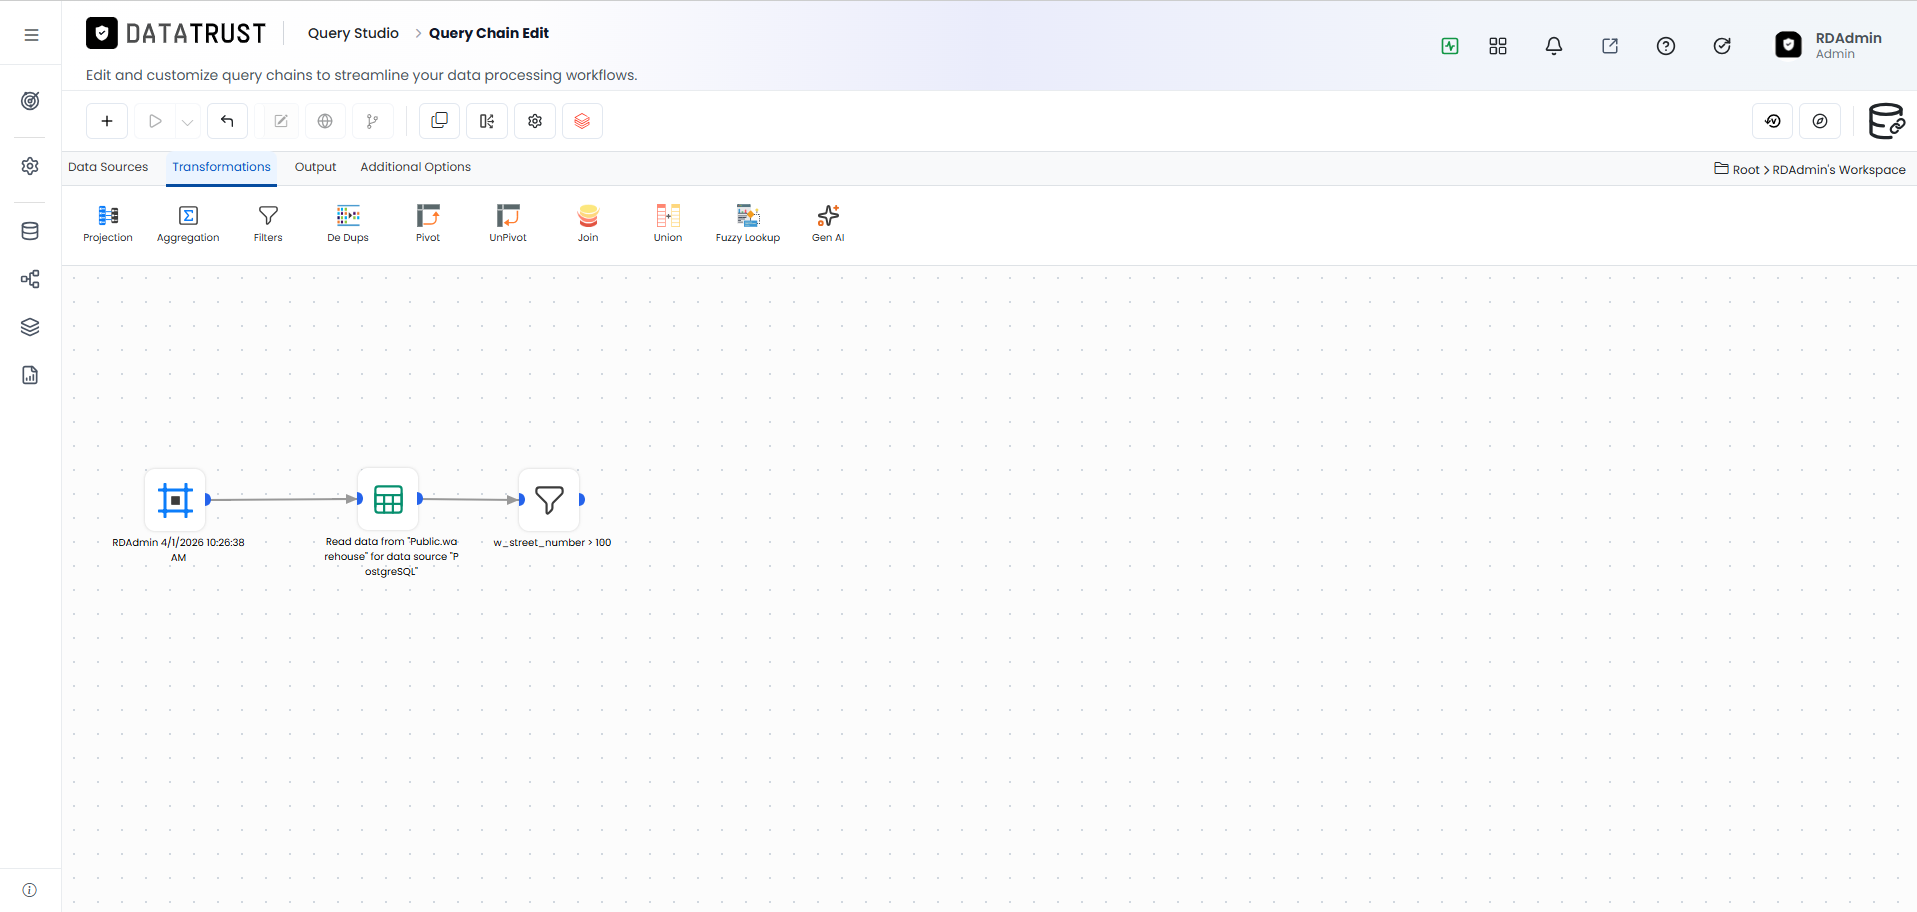
Task: Click the history restore icon button
Action: pyautogui.click(x=1772, y=121)
